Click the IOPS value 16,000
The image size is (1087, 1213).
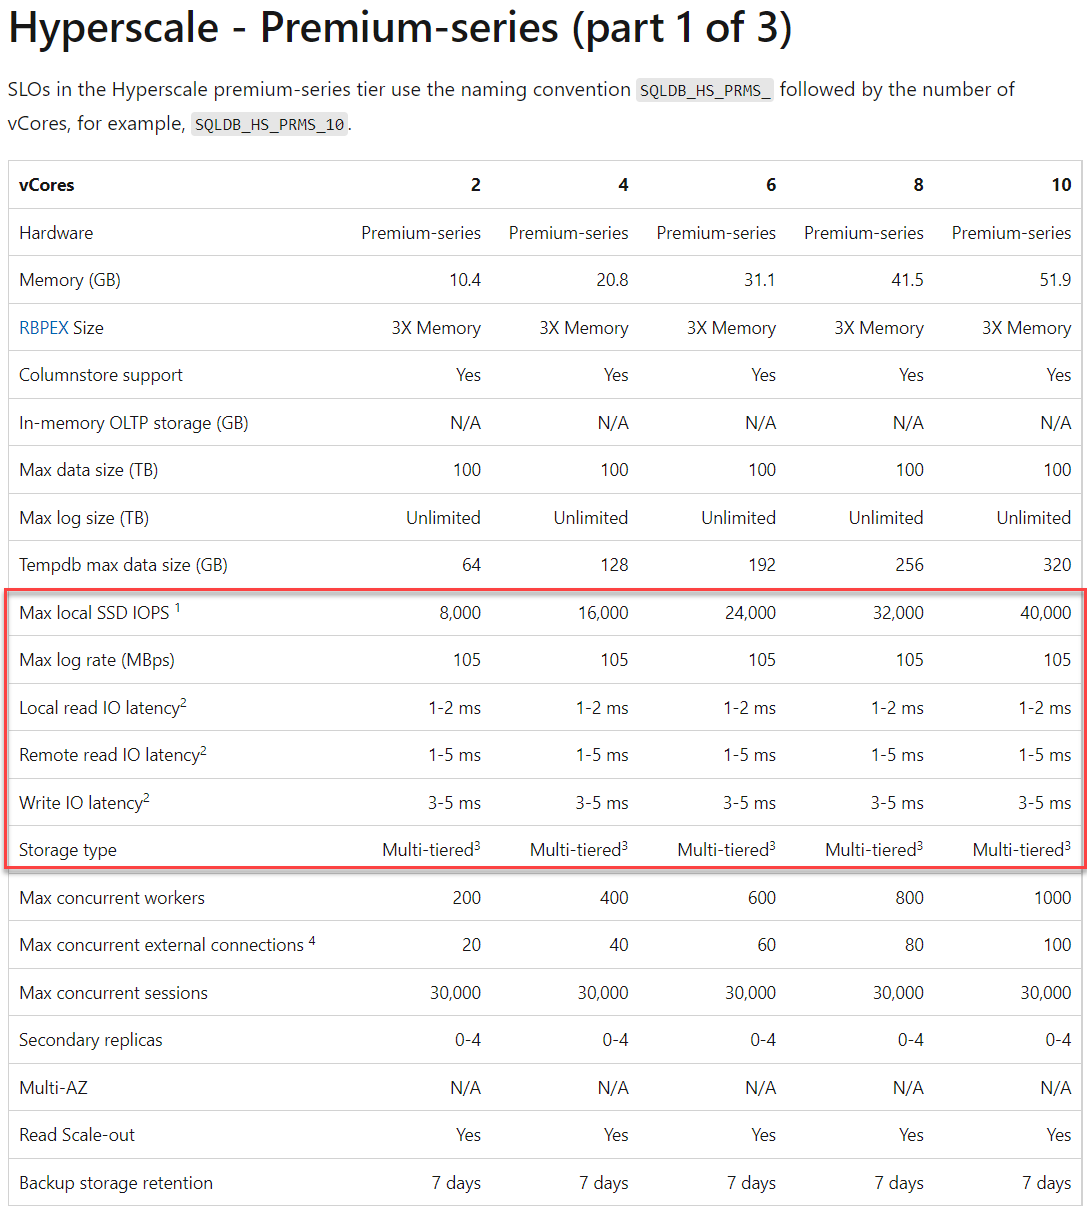[603, 612]
